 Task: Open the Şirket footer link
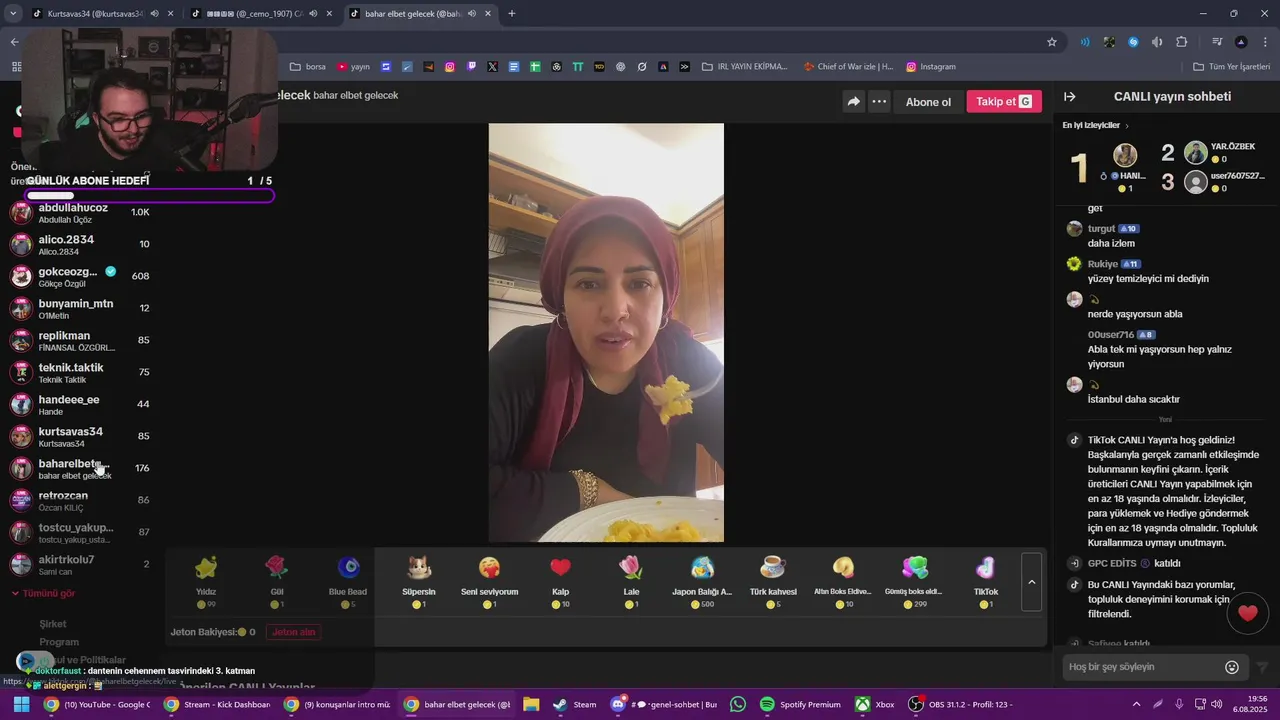[x=53, y=624]
